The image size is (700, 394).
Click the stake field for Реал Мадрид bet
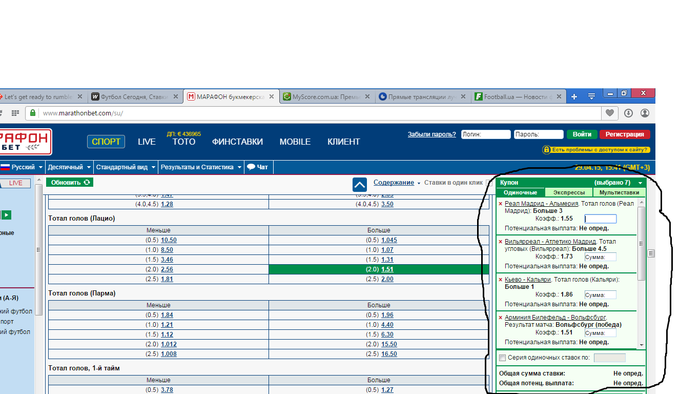coord(600,219)
